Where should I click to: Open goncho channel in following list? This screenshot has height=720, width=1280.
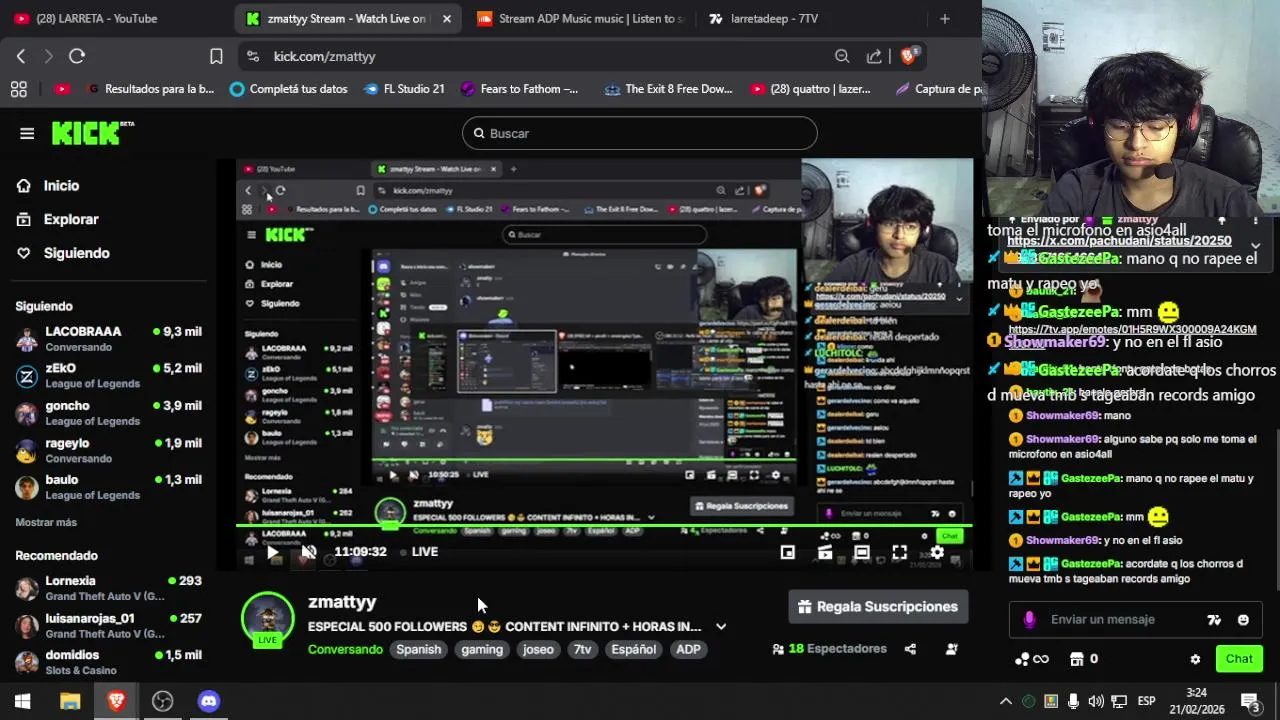coord(108,413)
